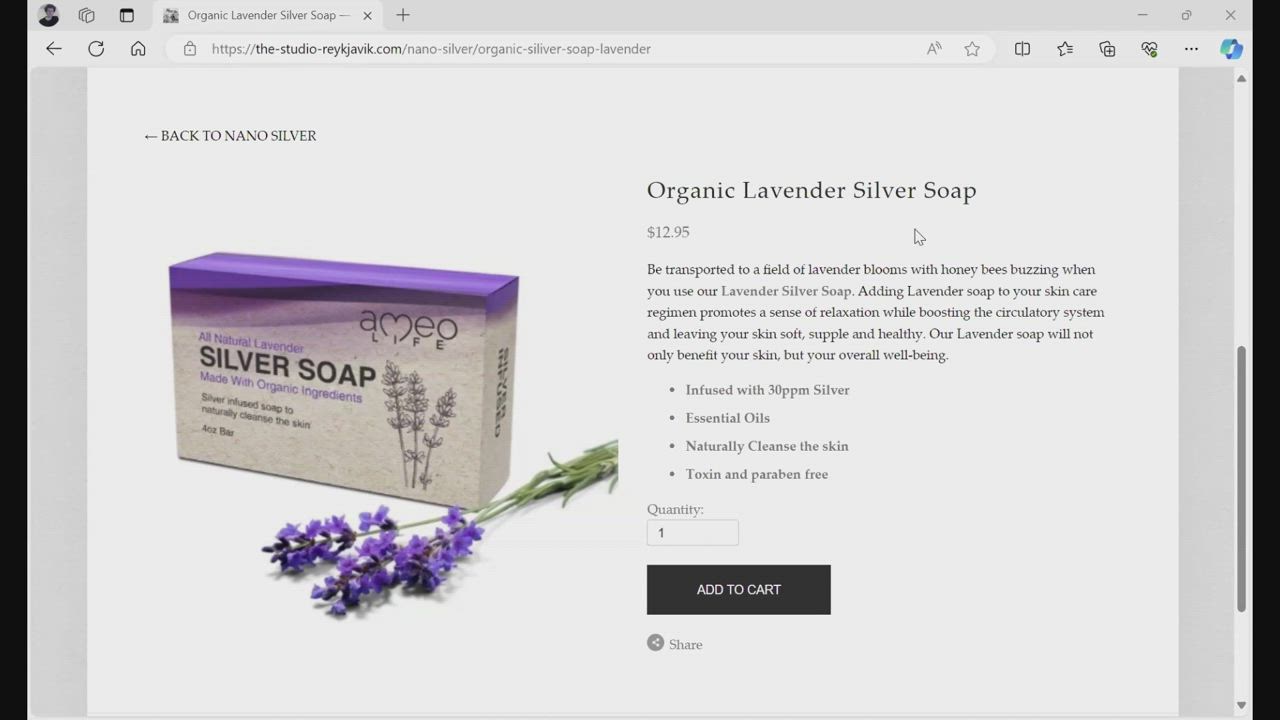Screen dimensions: 1280x720
Task: Click ADD TO CART button
Action: pos(739,590)
